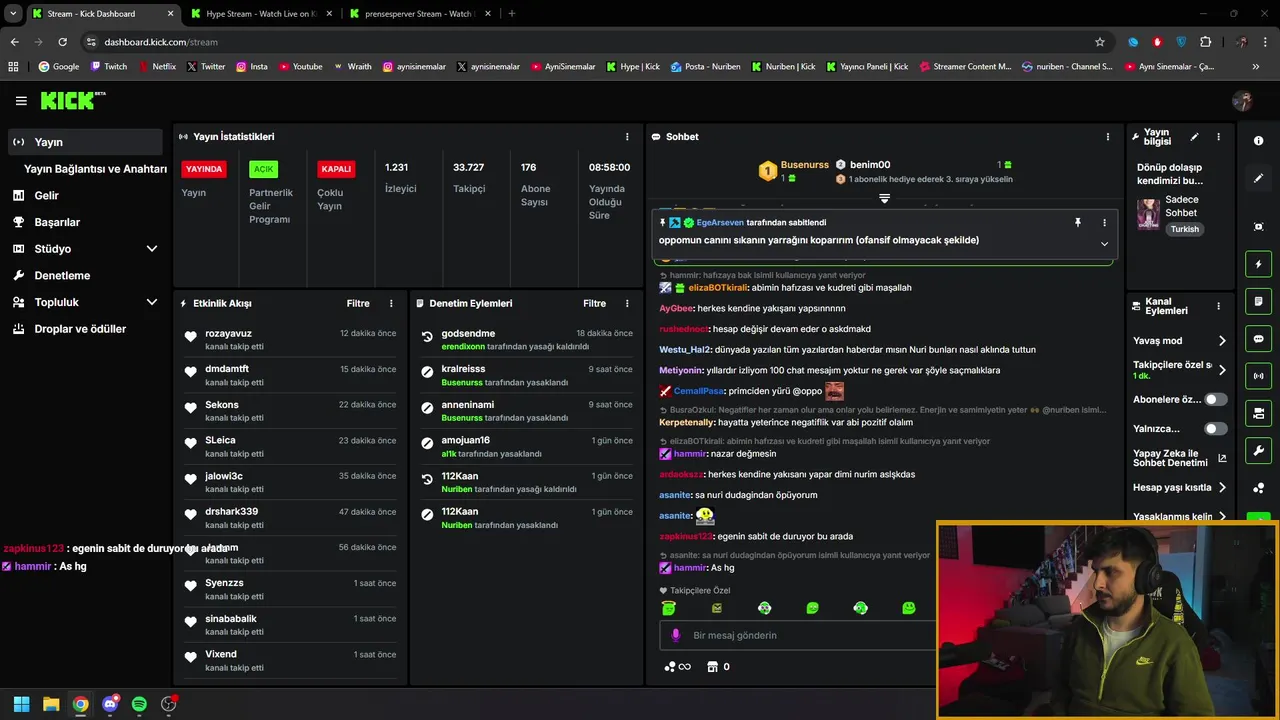Open Spotify from the Windows taskbar

pyautogui.click(x=139, y=704)
